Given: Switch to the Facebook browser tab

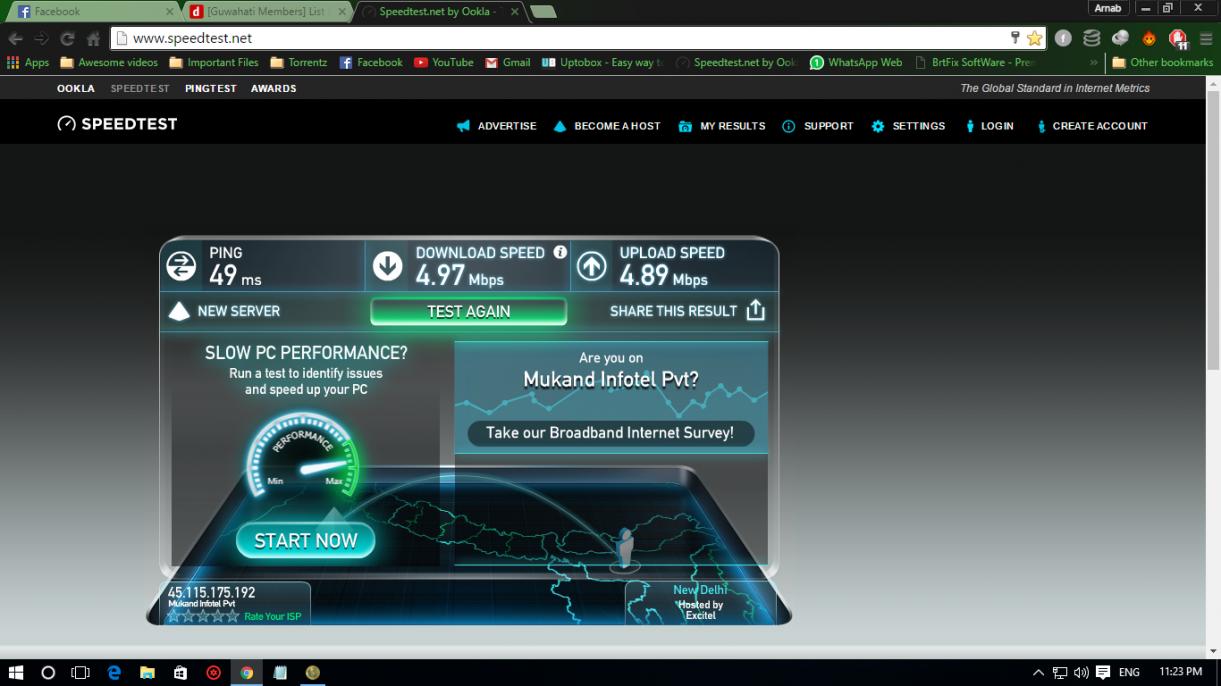Looking at the screenshot, I should (x=90, y=12).
